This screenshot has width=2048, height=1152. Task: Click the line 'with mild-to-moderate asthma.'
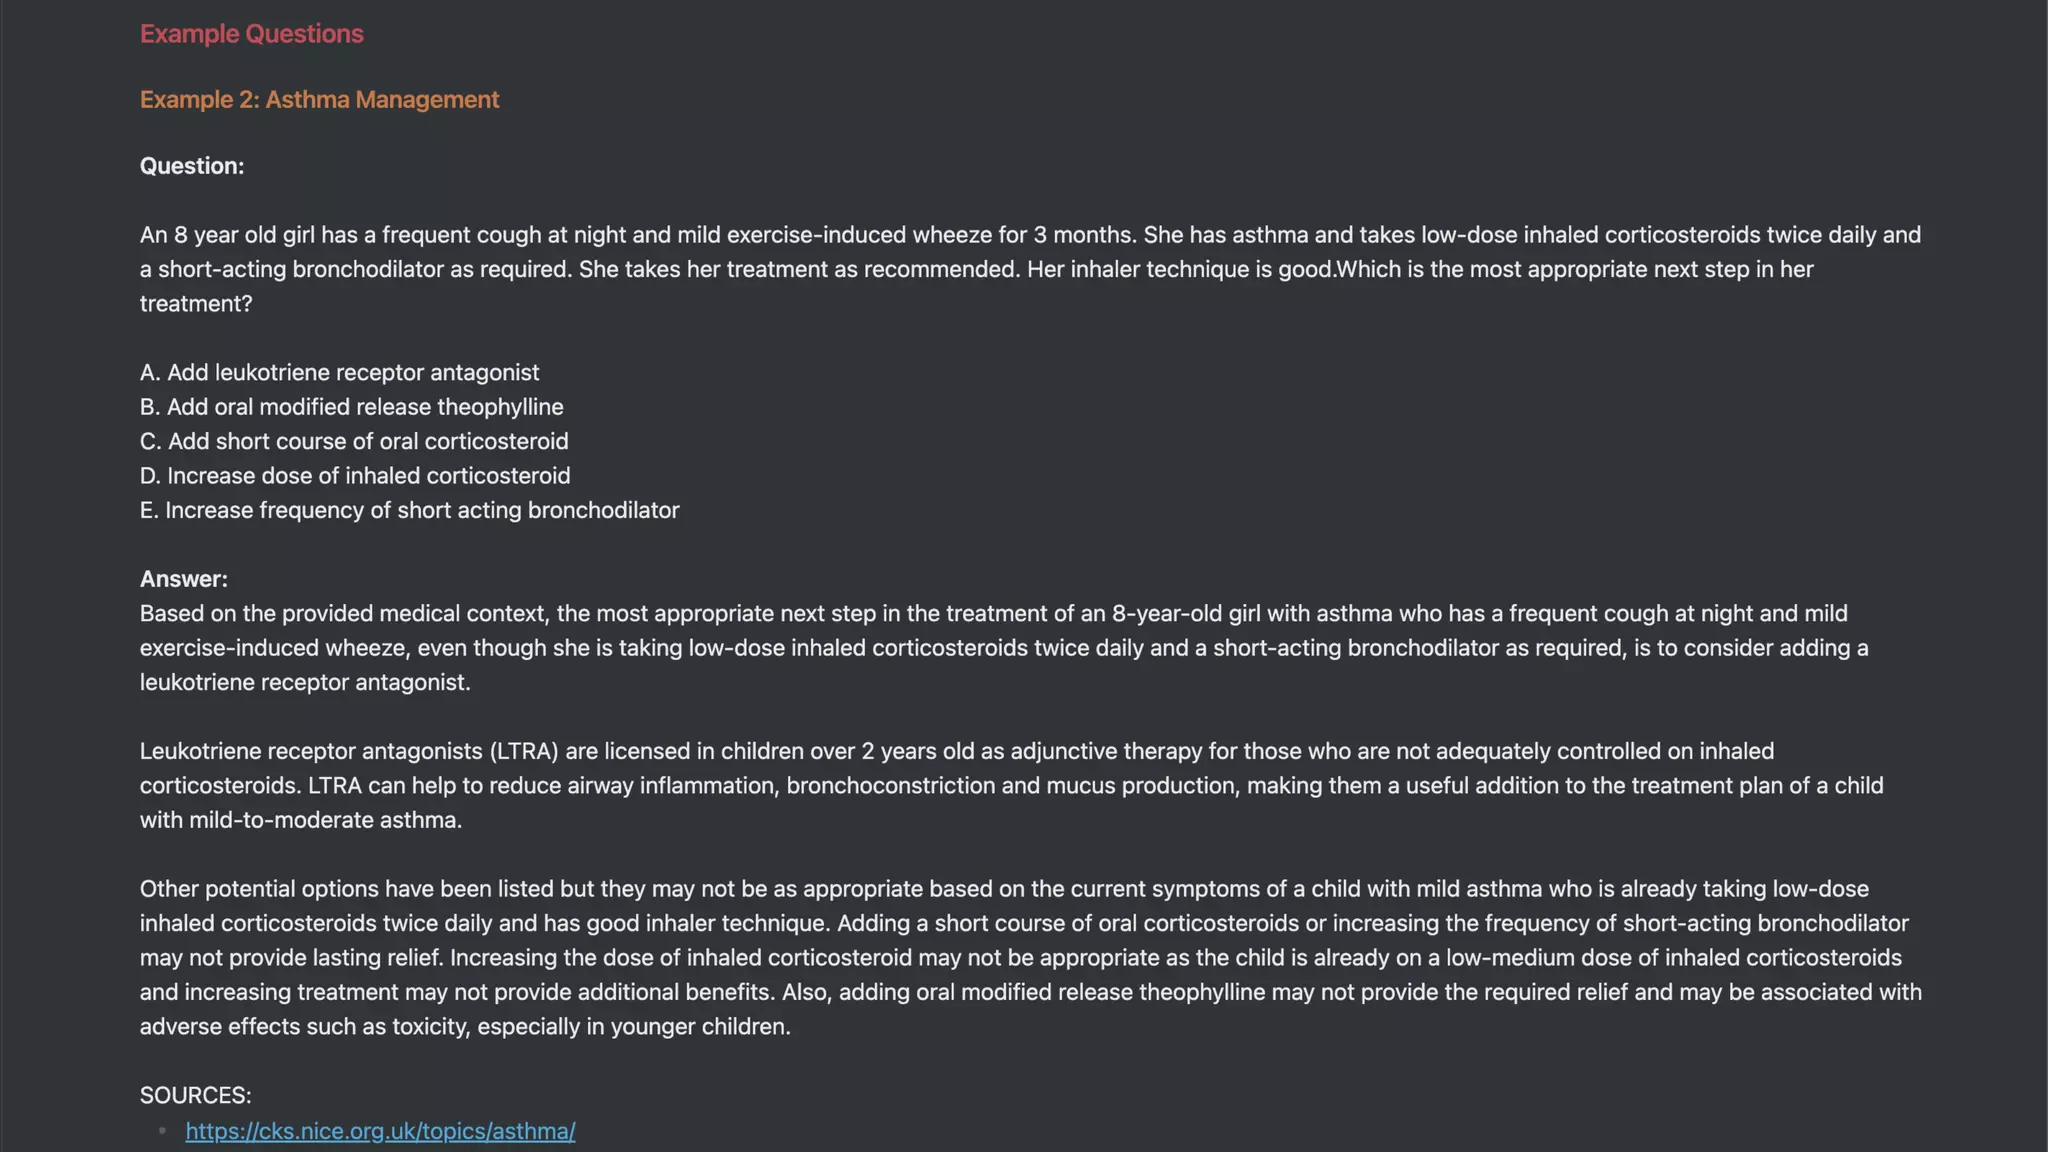[301, 820]
